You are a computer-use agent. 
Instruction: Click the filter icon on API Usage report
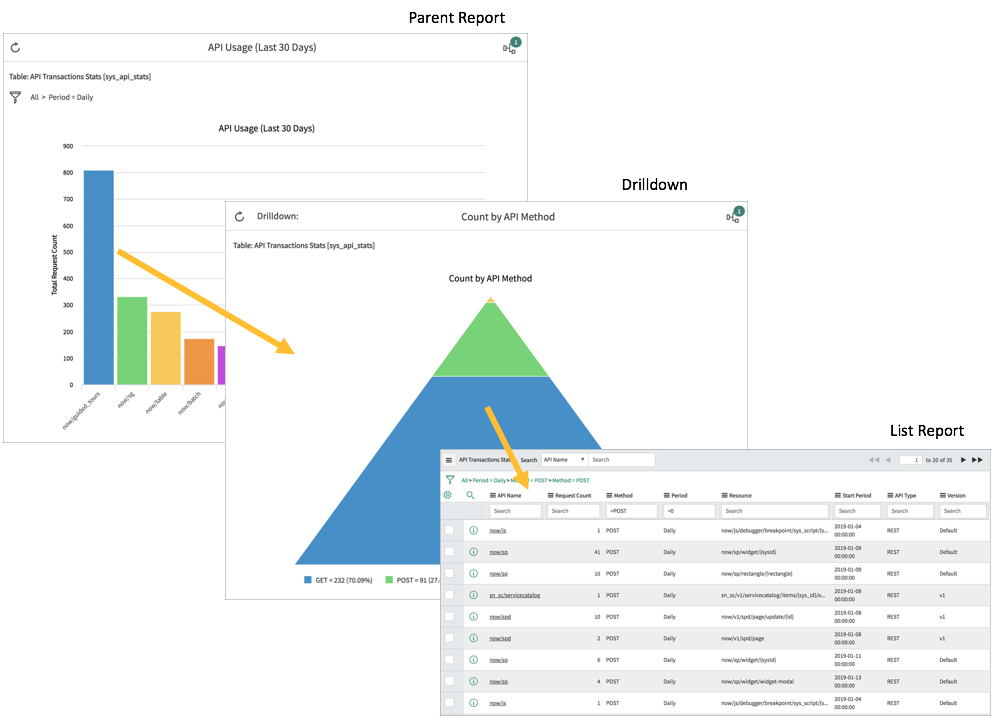pos(15,97)
